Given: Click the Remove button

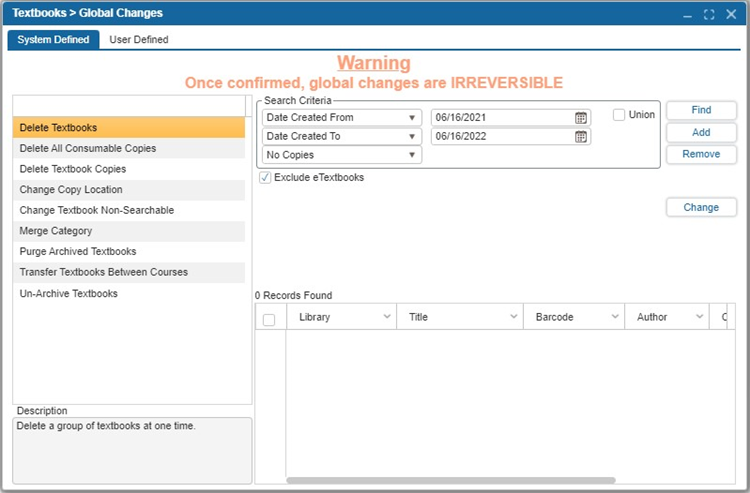Looking at the screenshot, I should (701, 154).
